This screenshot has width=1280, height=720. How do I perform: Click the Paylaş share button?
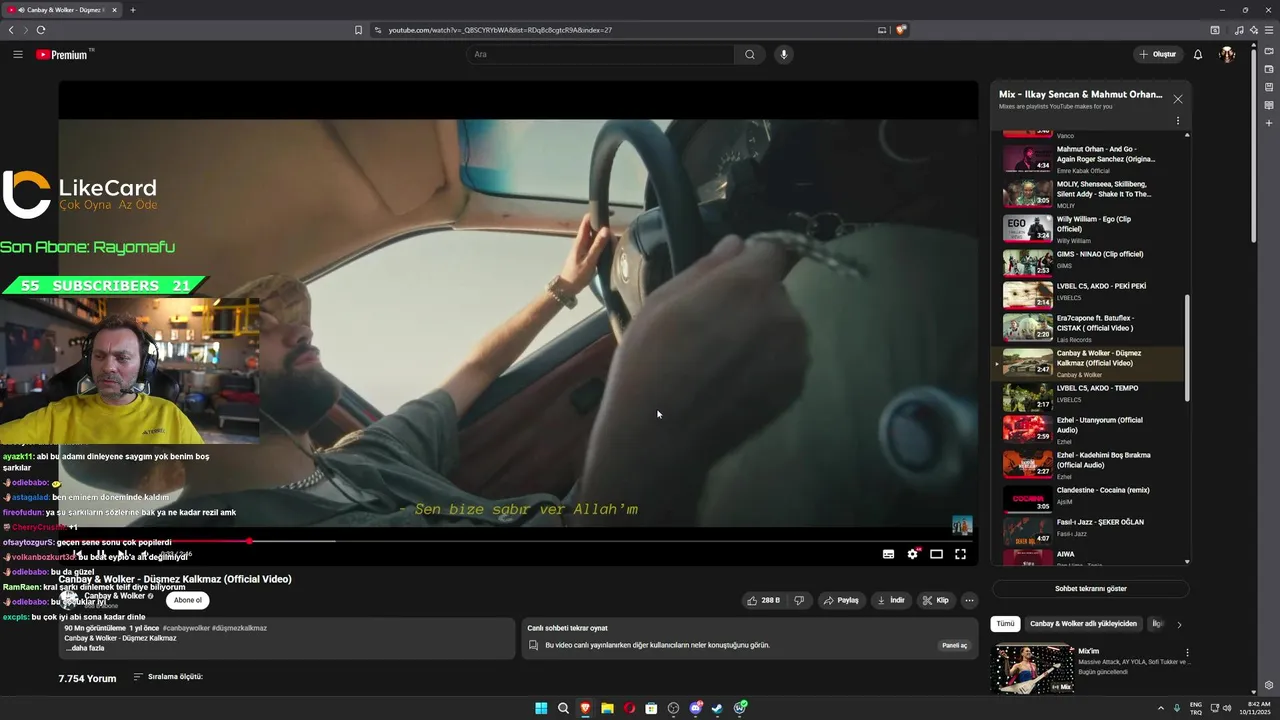coord(841,600)
